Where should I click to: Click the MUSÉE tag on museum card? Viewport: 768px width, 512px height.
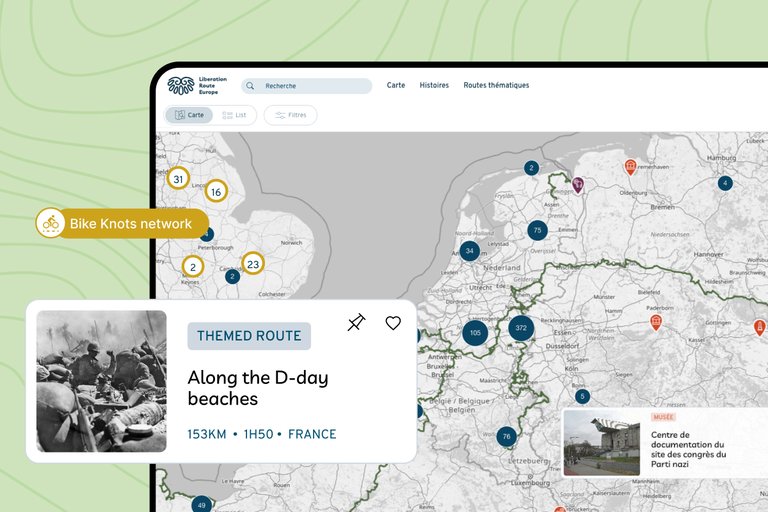coord(663,417)
